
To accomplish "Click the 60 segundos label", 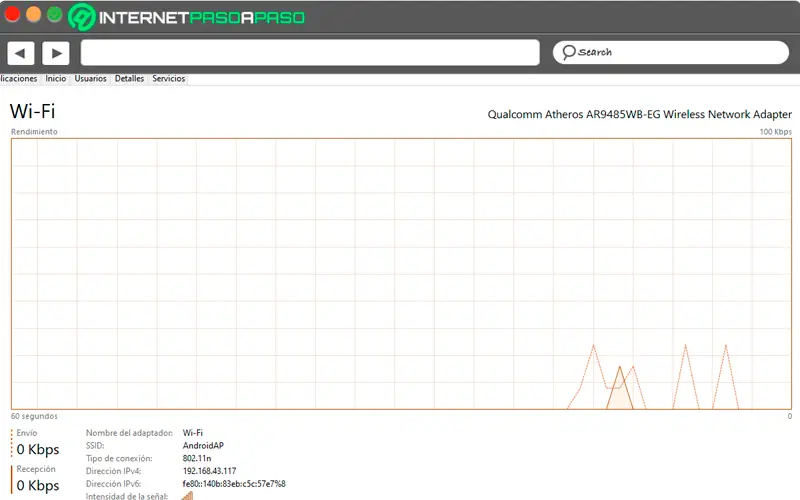I will (x=34, y=416).
